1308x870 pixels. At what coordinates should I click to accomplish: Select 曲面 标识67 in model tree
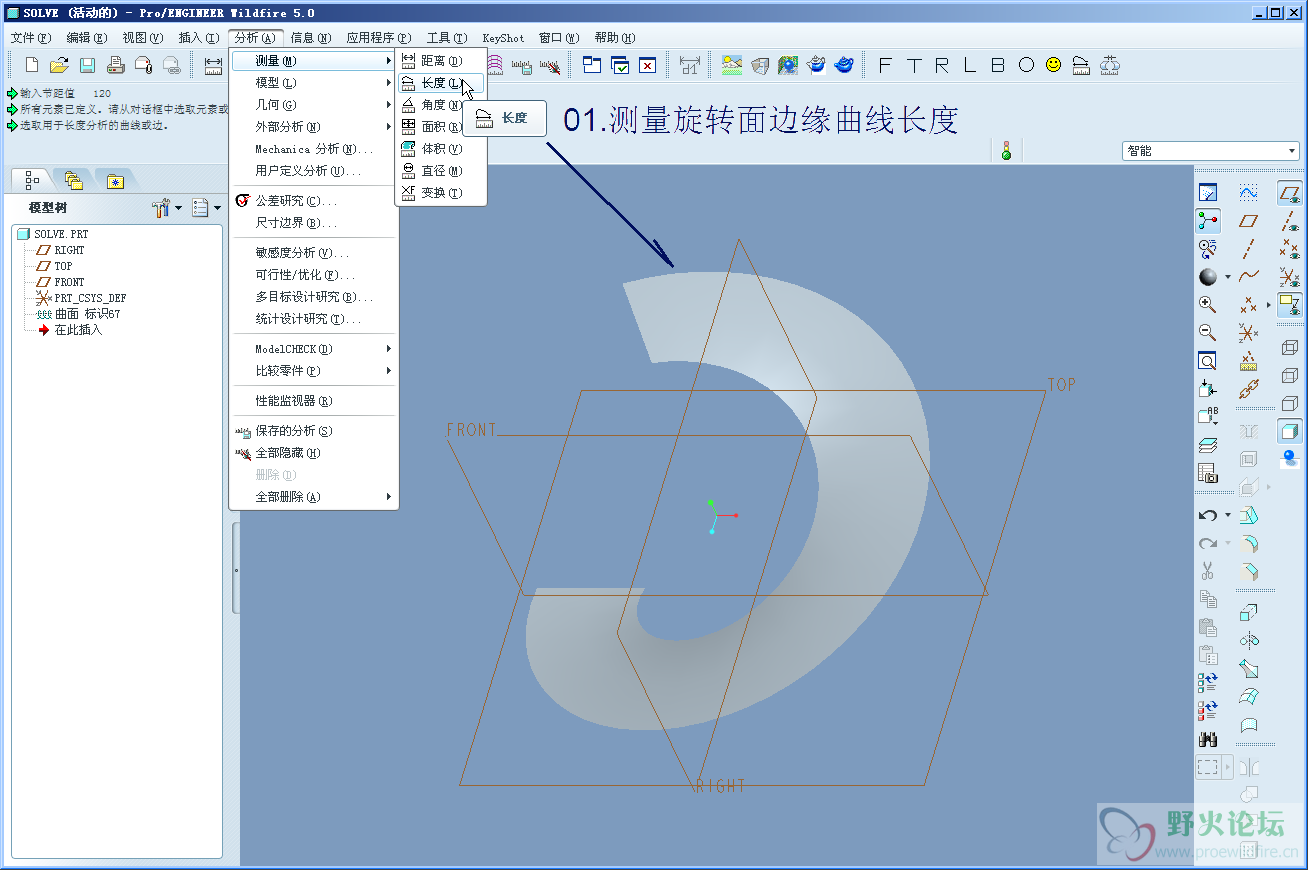tap(87, 314)
